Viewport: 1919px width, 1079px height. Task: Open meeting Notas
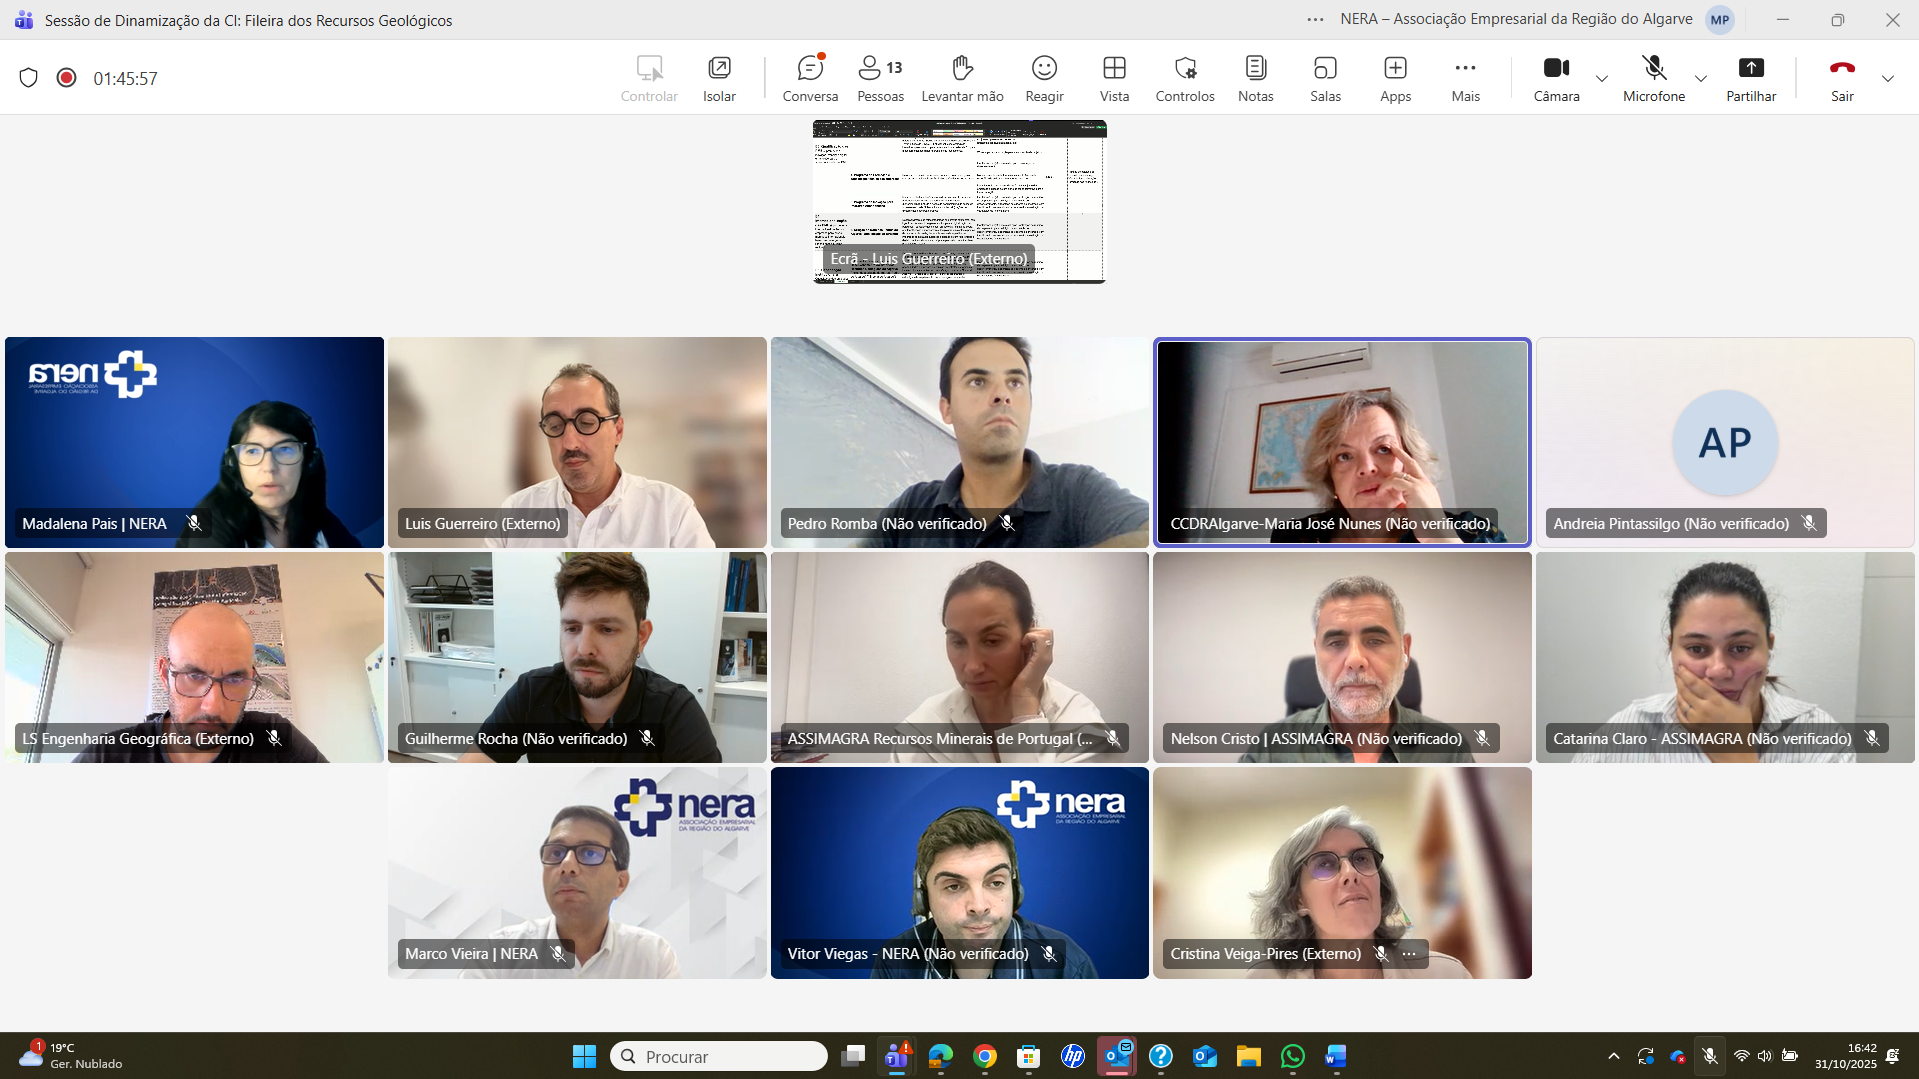(1255, 78)
